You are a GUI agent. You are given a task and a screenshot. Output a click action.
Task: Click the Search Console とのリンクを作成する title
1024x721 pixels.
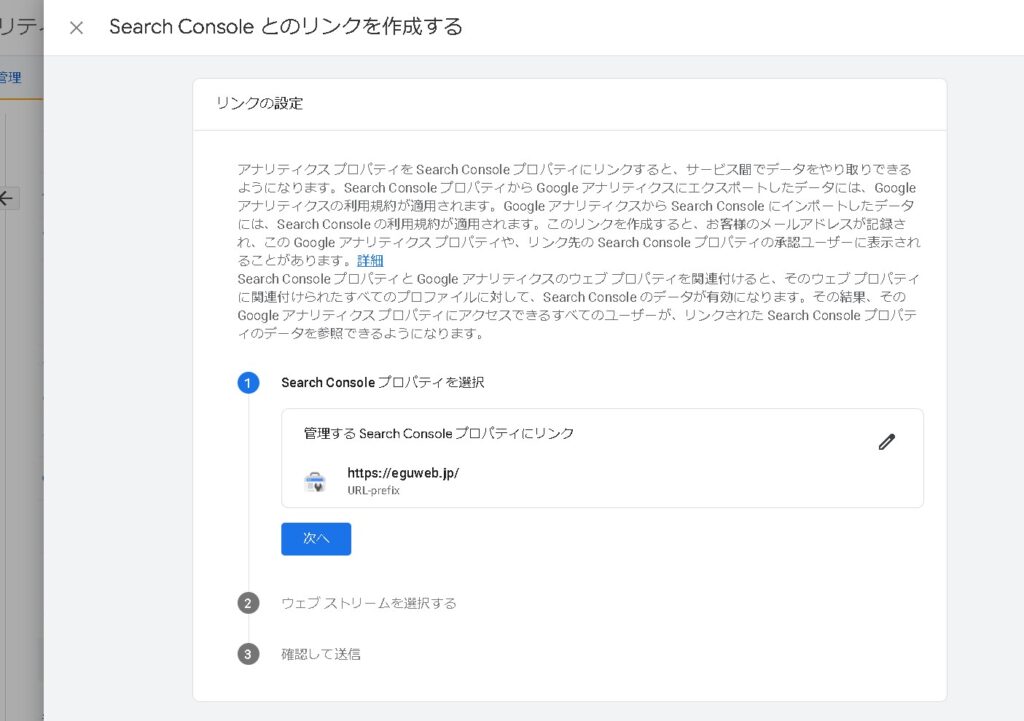click(x=286, y=27)
